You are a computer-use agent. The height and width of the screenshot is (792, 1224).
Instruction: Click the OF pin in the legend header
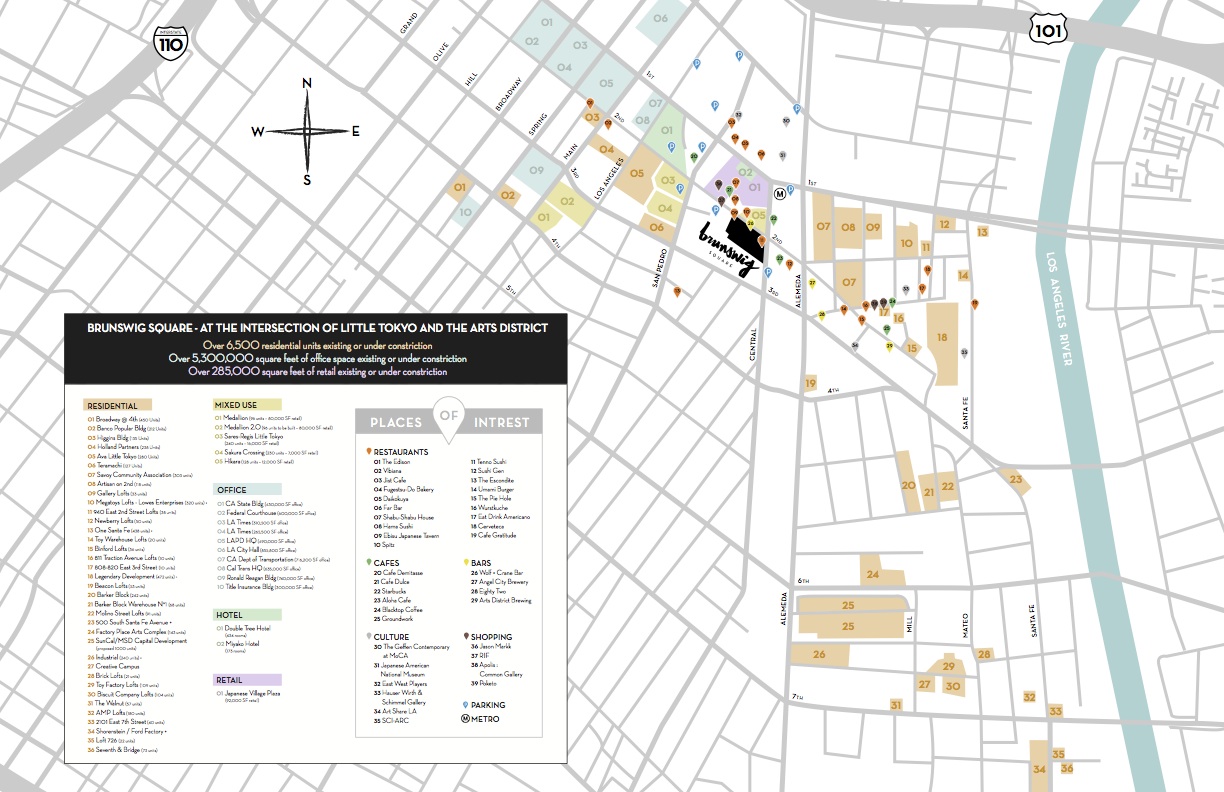449,422
